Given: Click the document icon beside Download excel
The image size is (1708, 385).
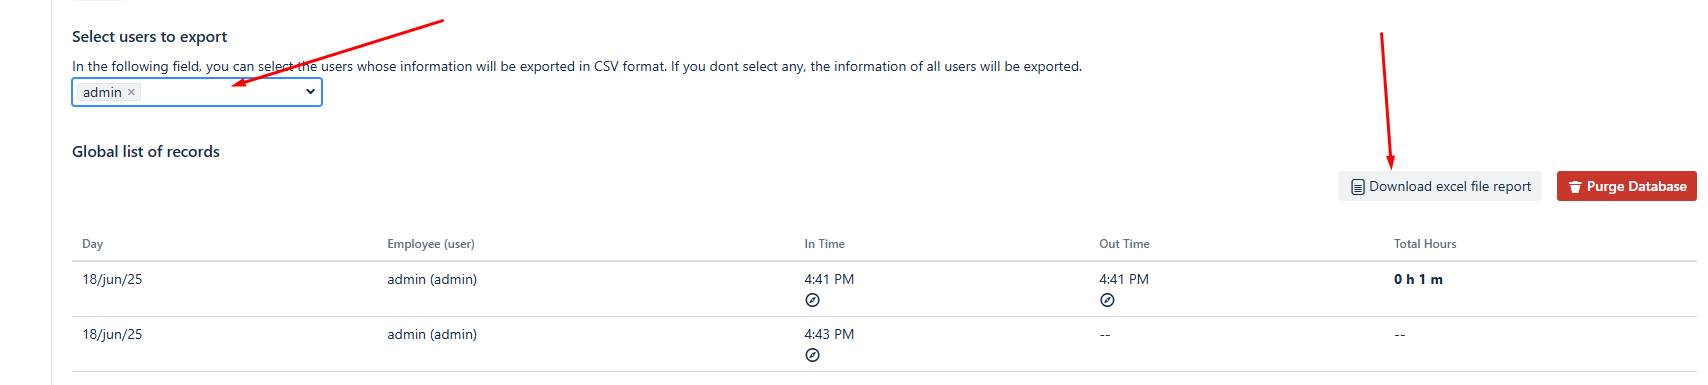Looking at the screenshot, I should click(1357, 187).
